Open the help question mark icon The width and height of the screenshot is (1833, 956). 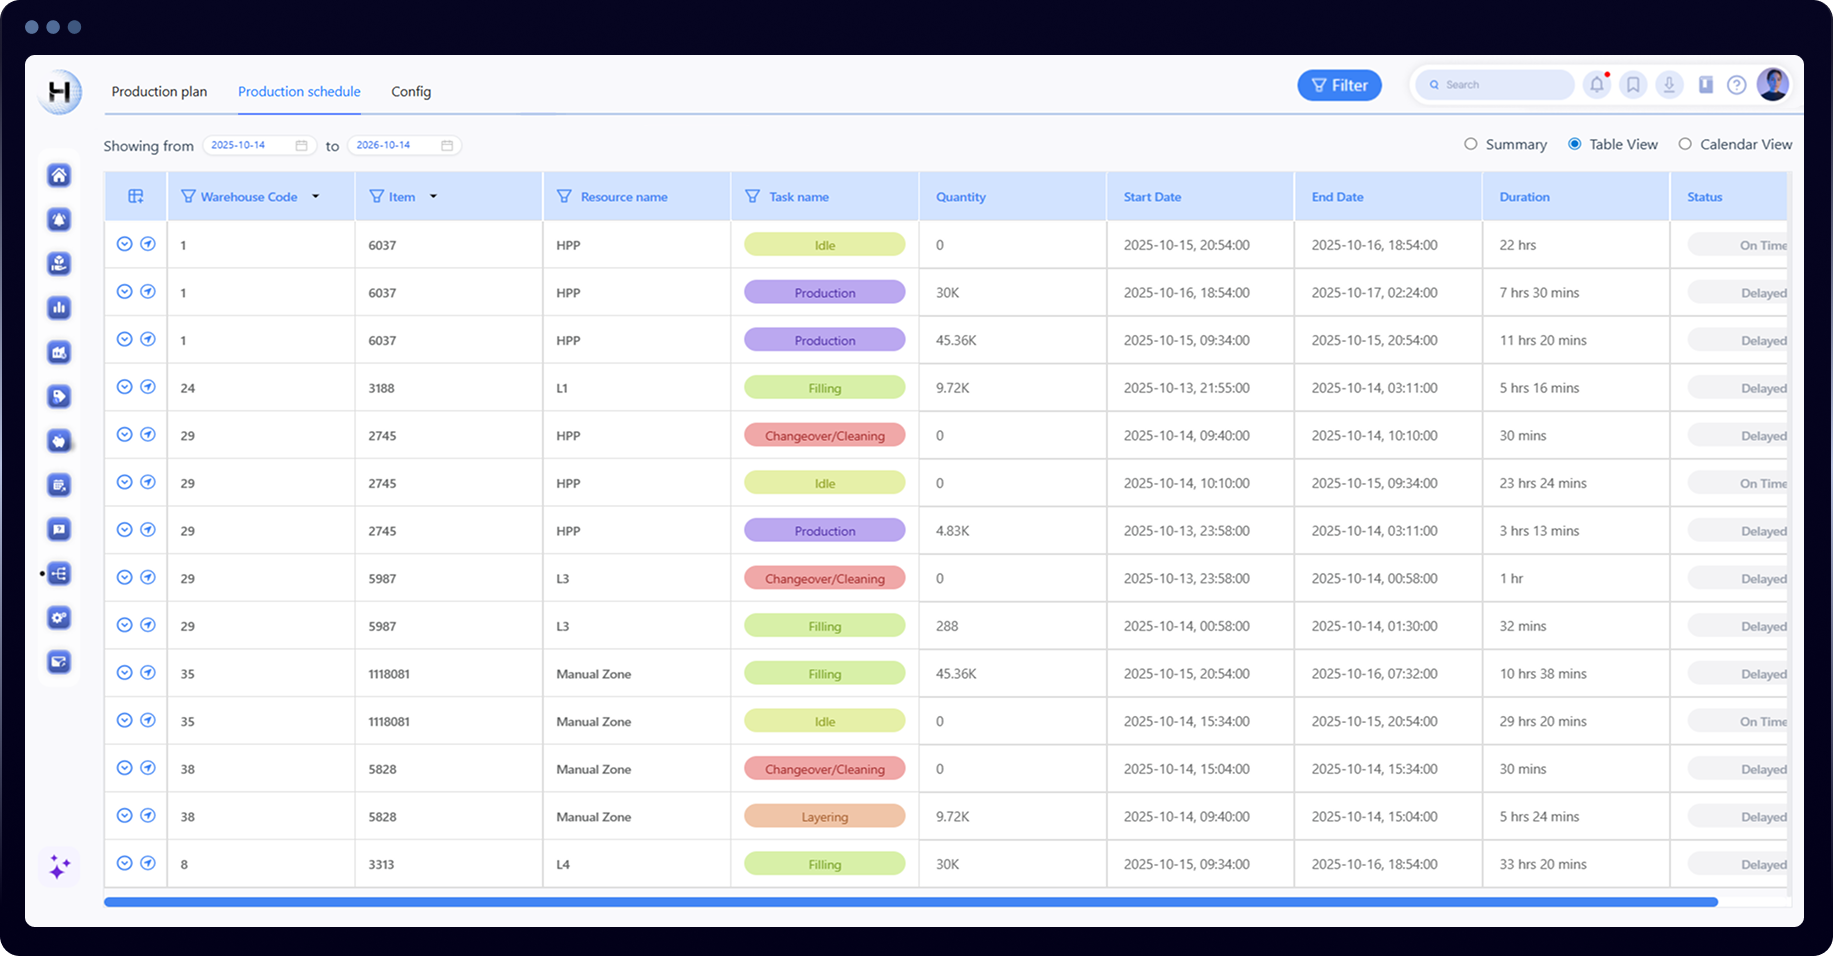pyautogui.click(x=1737, y=85)
